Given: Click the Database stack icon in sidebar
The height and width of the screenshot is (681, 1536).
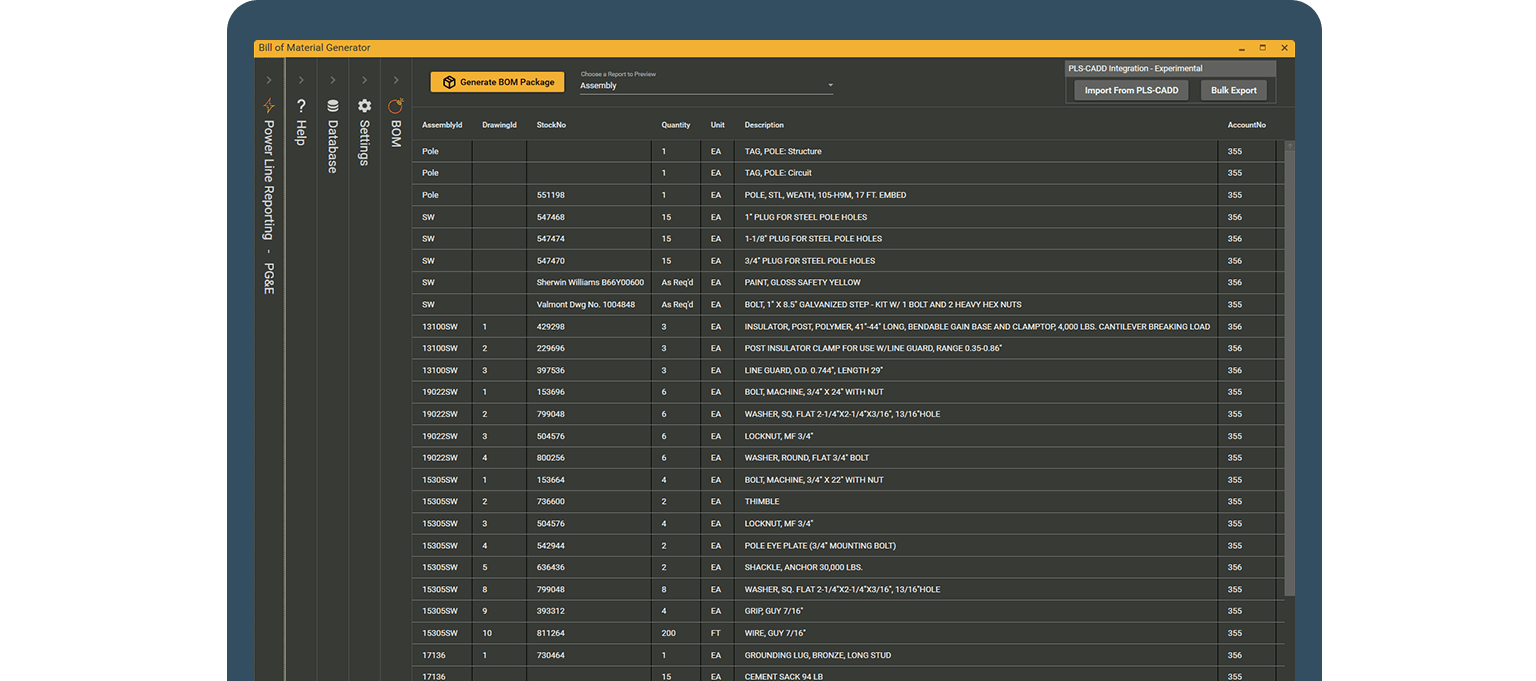Looking at the screenshot, I should [x=333, y=106].
